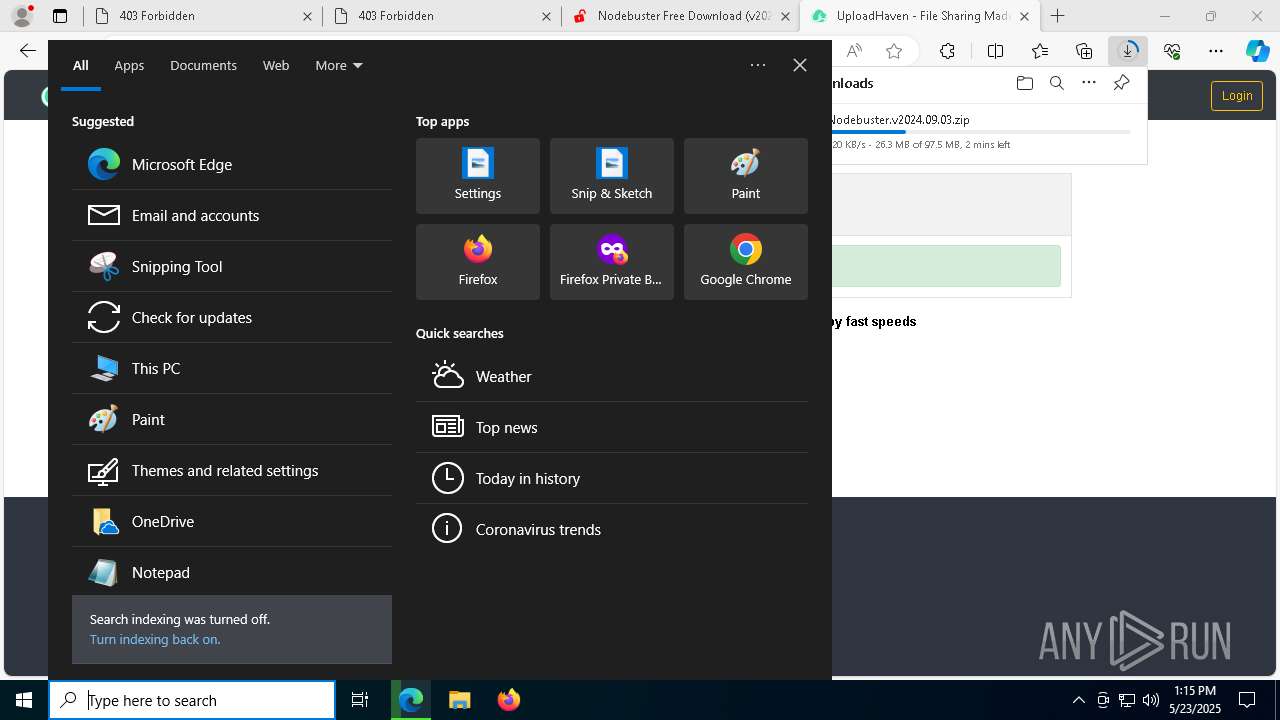The image size is (1280, 720).
Task: Open Settings tile in Top apps
Action: (x=478, y=176)
